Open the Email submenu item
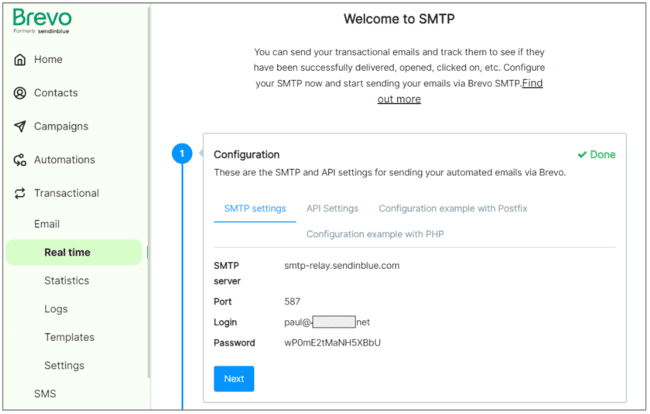The width and height of the screenshot is (650, 414). [x=47, y=224]
